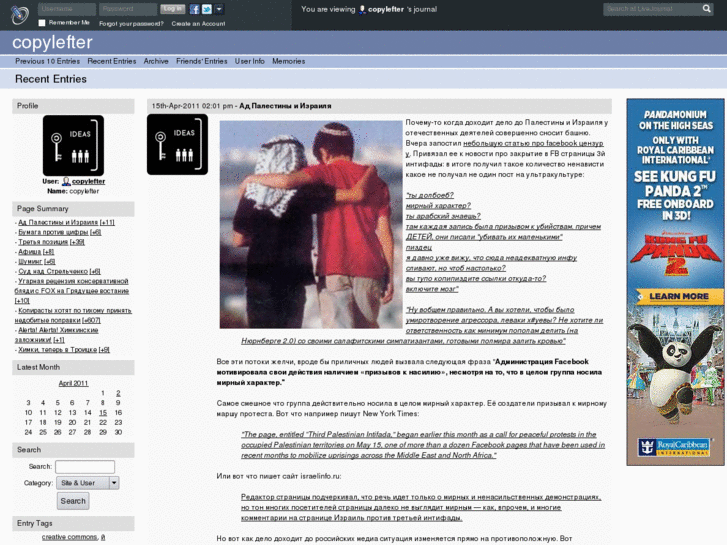Open summary link Суд над Стрельченко
This screenshot has height=545, width=727.
click(53, 271)
